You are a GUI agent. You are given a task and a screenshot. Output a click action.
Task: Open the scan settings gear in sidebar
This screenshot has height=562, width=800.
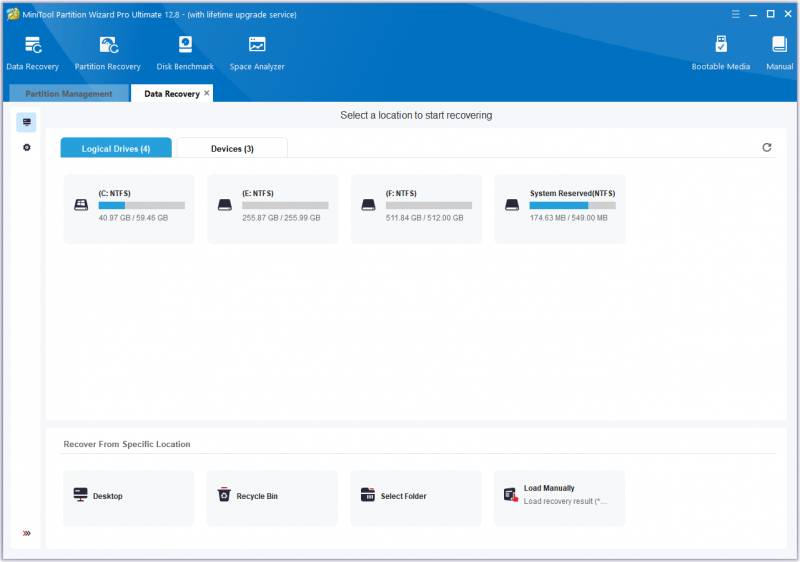pos(27,147)
